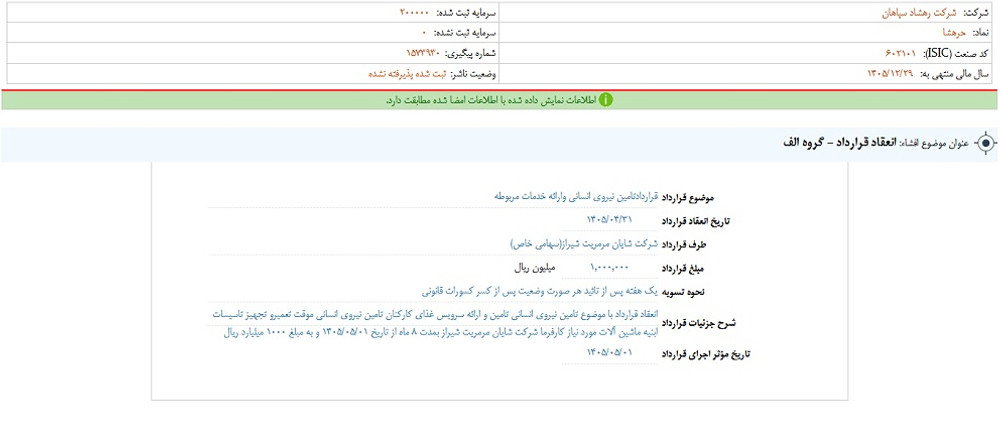Image resolution: width=1000 pixels, height=436 pixels.
Task: Click green message 'اطلاعات نمایش داده شده با اطلاعات امضا شده مطابقت دارد'
Action: pyautogui.click(x=491, y=100)
